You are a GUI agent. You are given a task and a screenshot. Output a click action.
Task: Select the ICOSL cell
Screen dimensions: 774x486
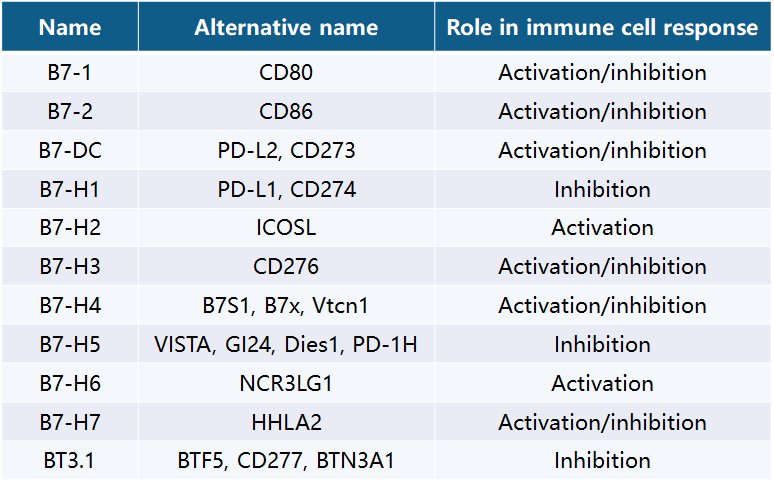point(285,227)
